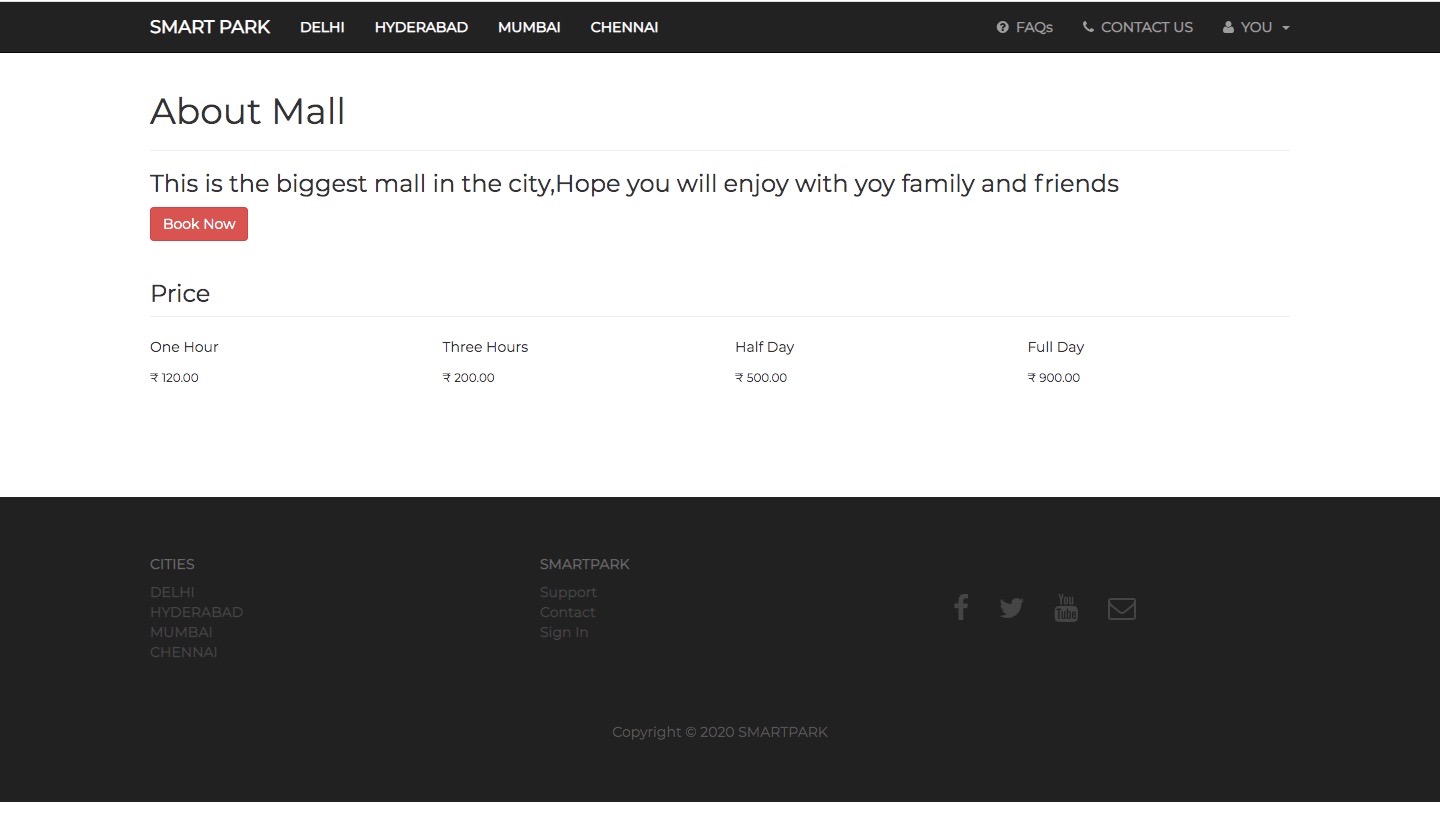Click the Support link under SMARTPARK
Image resolution: width=1440 pixels, height=823 pixels.
coord(568,592)
